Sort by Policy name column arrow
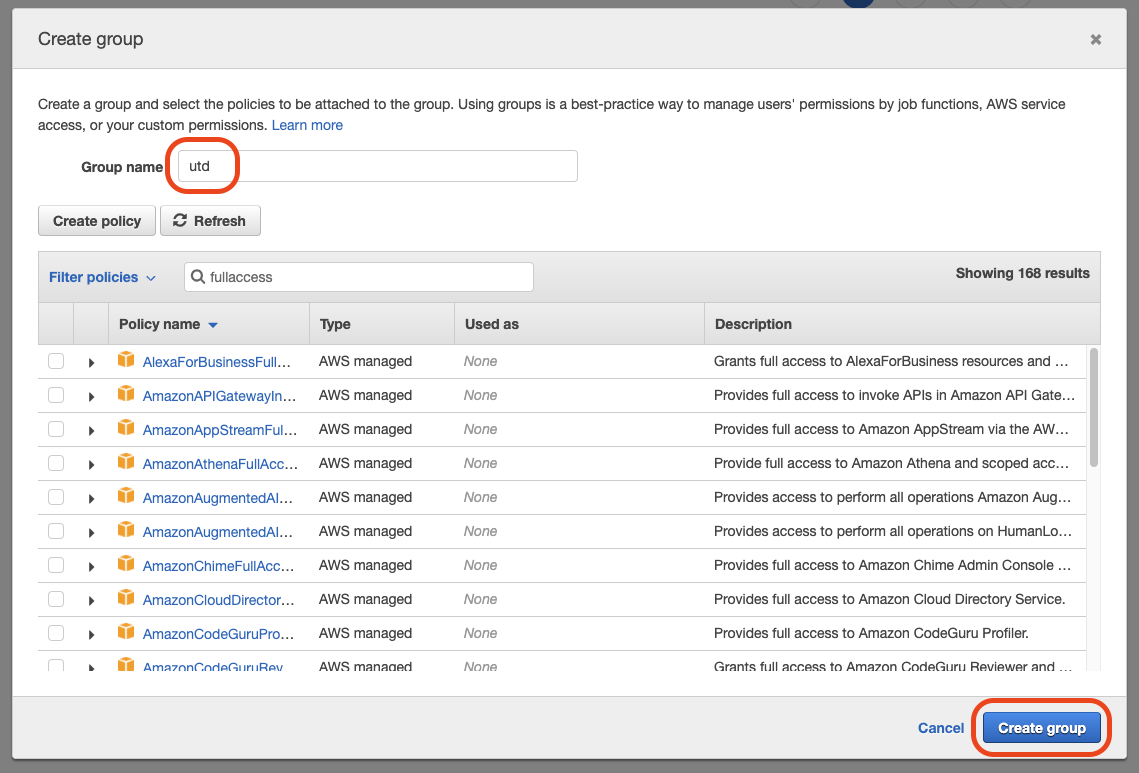The image size is (1139, 773). 213,325
